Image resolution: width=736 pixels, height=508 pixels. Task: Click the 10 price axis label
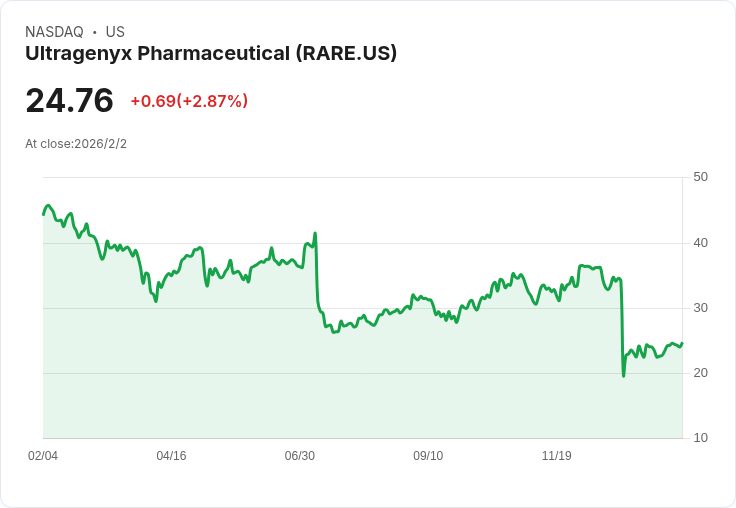click(700, 438)
